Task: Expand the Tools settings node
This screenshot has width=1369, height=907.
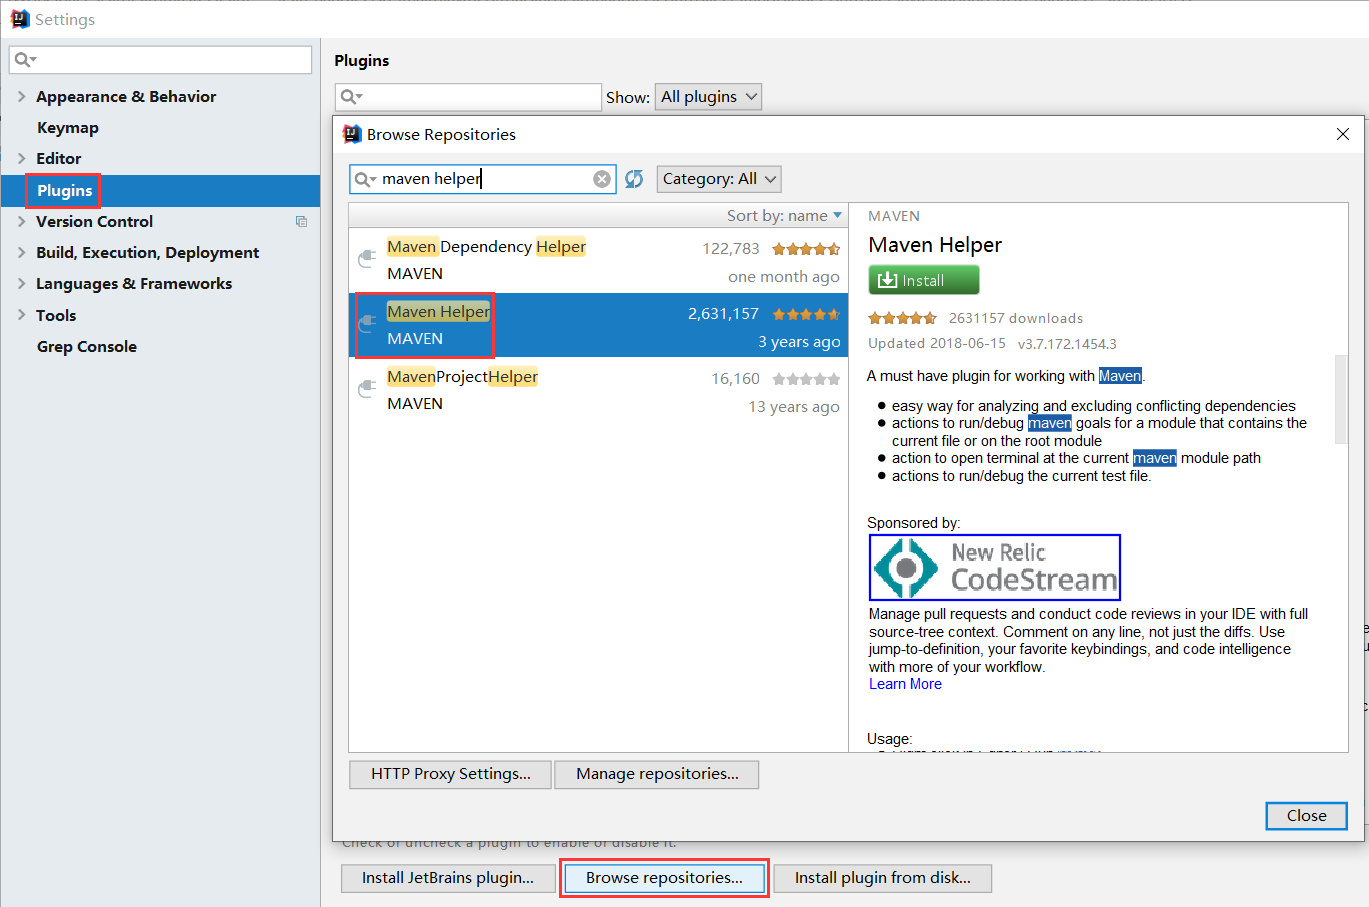Action: pos(21,315)
